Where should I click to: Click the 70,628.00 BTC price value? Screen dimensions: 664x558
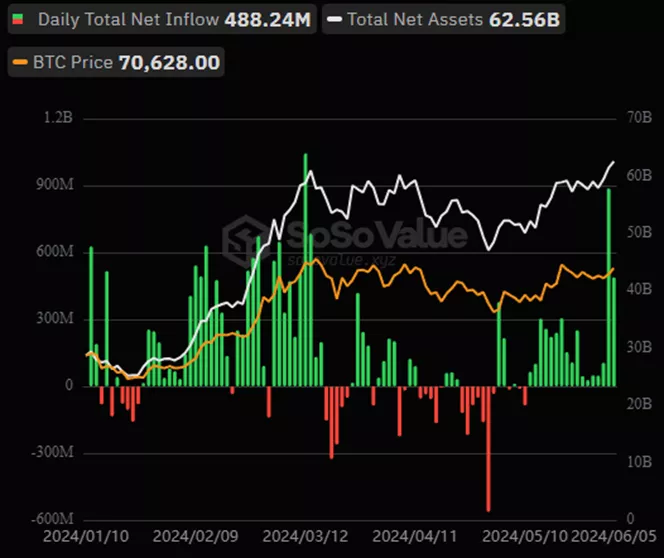pyautogui.click(x=169, y=63)
